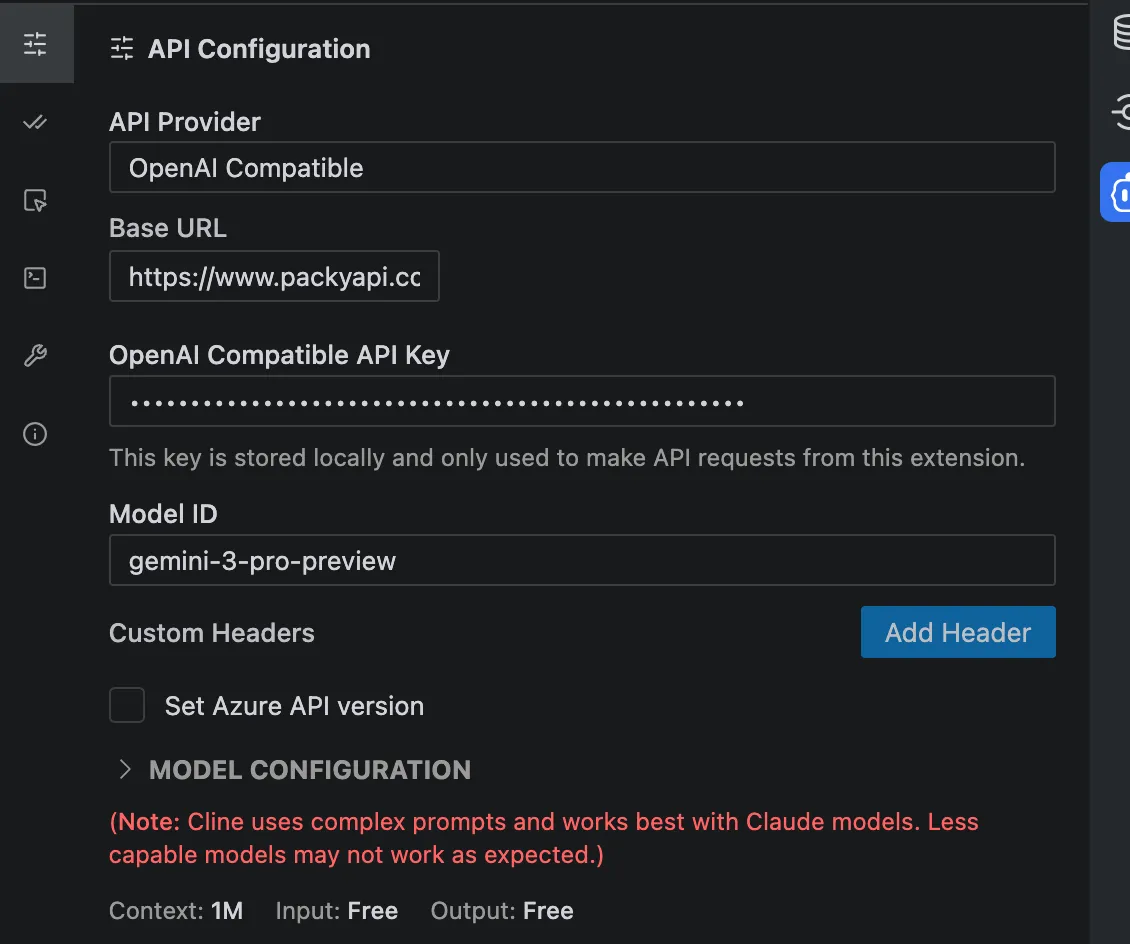Click the partially visible icon below database icon
1130x944 pixels.
point(1122,112)
